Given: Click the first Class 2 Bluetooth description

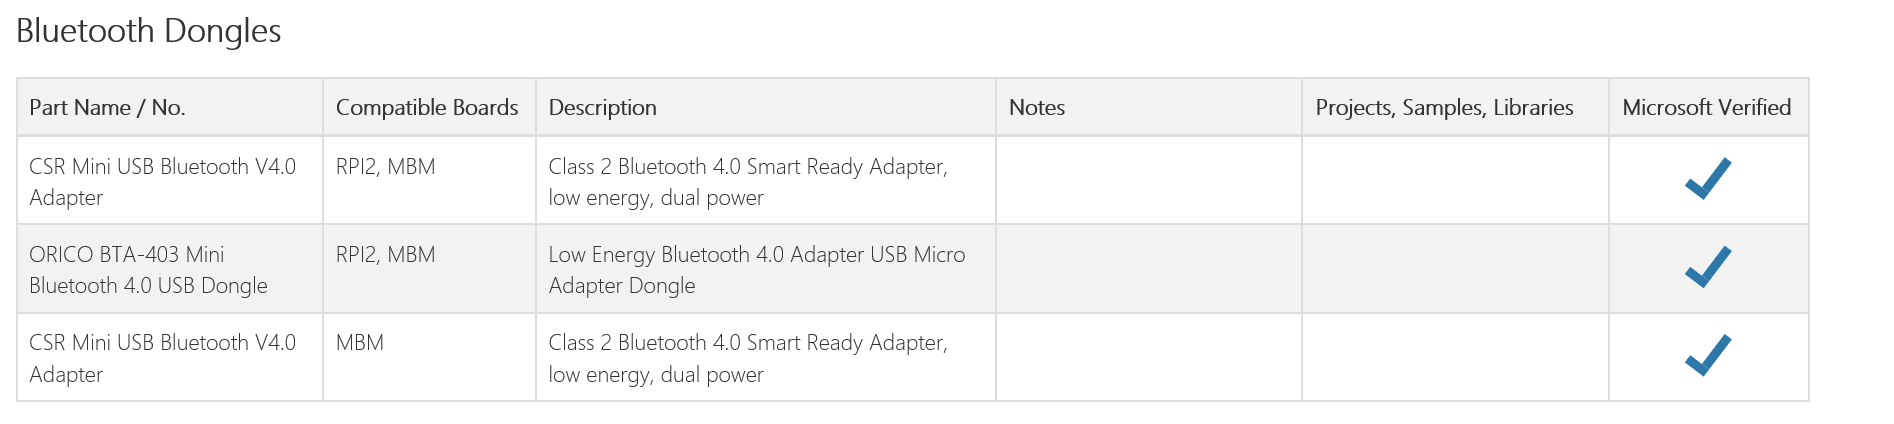Looking at the screenshot, I should pos(748,182).
